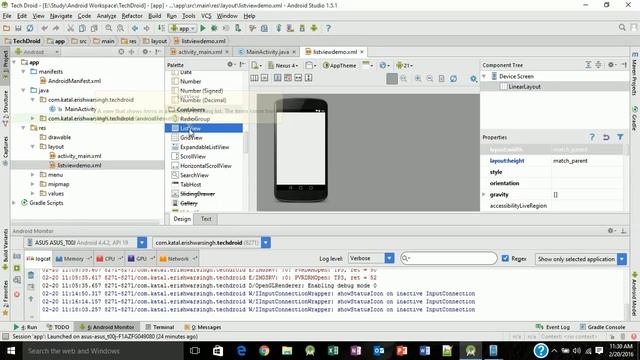Click the Windows search box
The width and height of the screenshot is (640, 360).
[x=102, y=351]
